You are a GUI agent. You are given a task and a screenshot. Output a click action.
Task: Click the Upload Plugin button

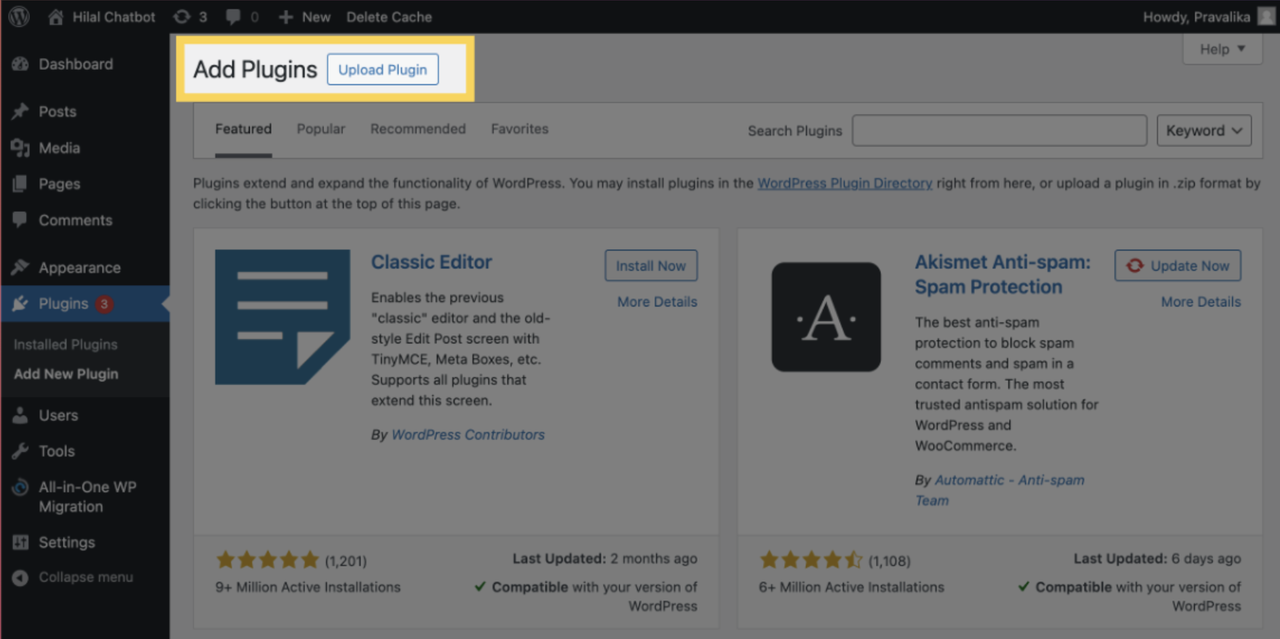point(383,69)
